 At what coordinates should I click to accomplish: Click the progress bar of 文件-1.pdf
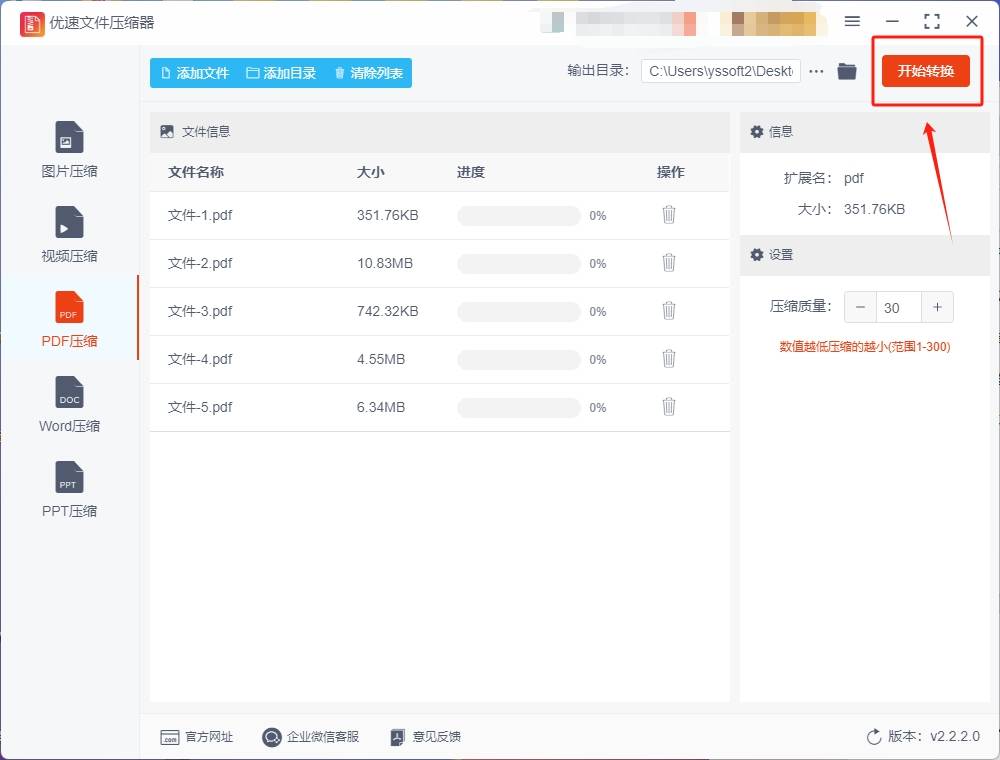(x=518, y=216)
